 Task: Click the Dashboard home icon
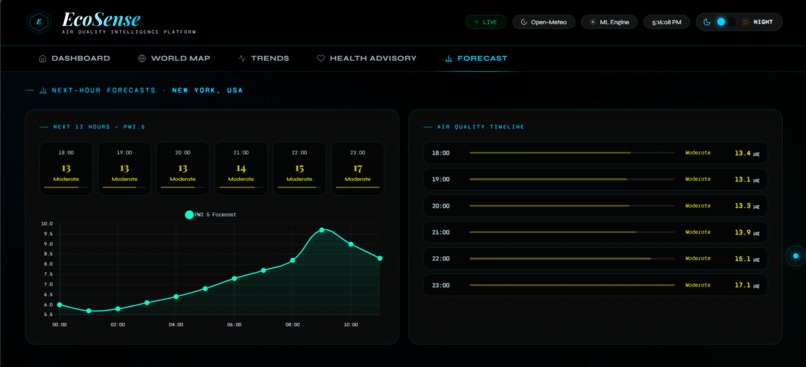[x=43, y=59]
